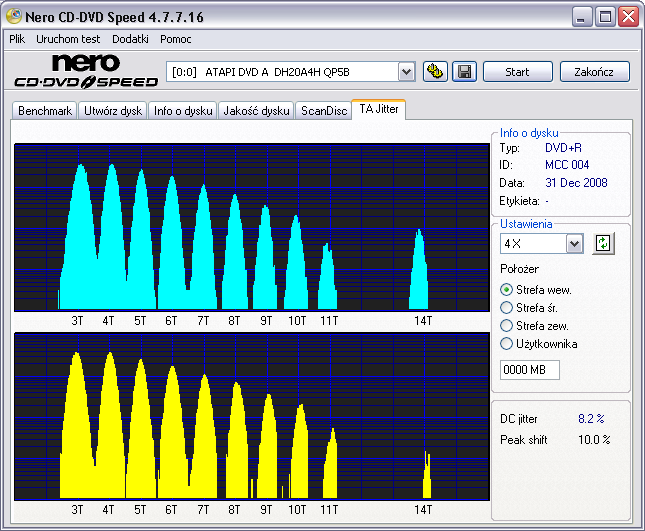Image resolution: width=645 pixels, height=531 pixels.
Task: Click the save floppy disk icon
Action: tap(464, 72)
